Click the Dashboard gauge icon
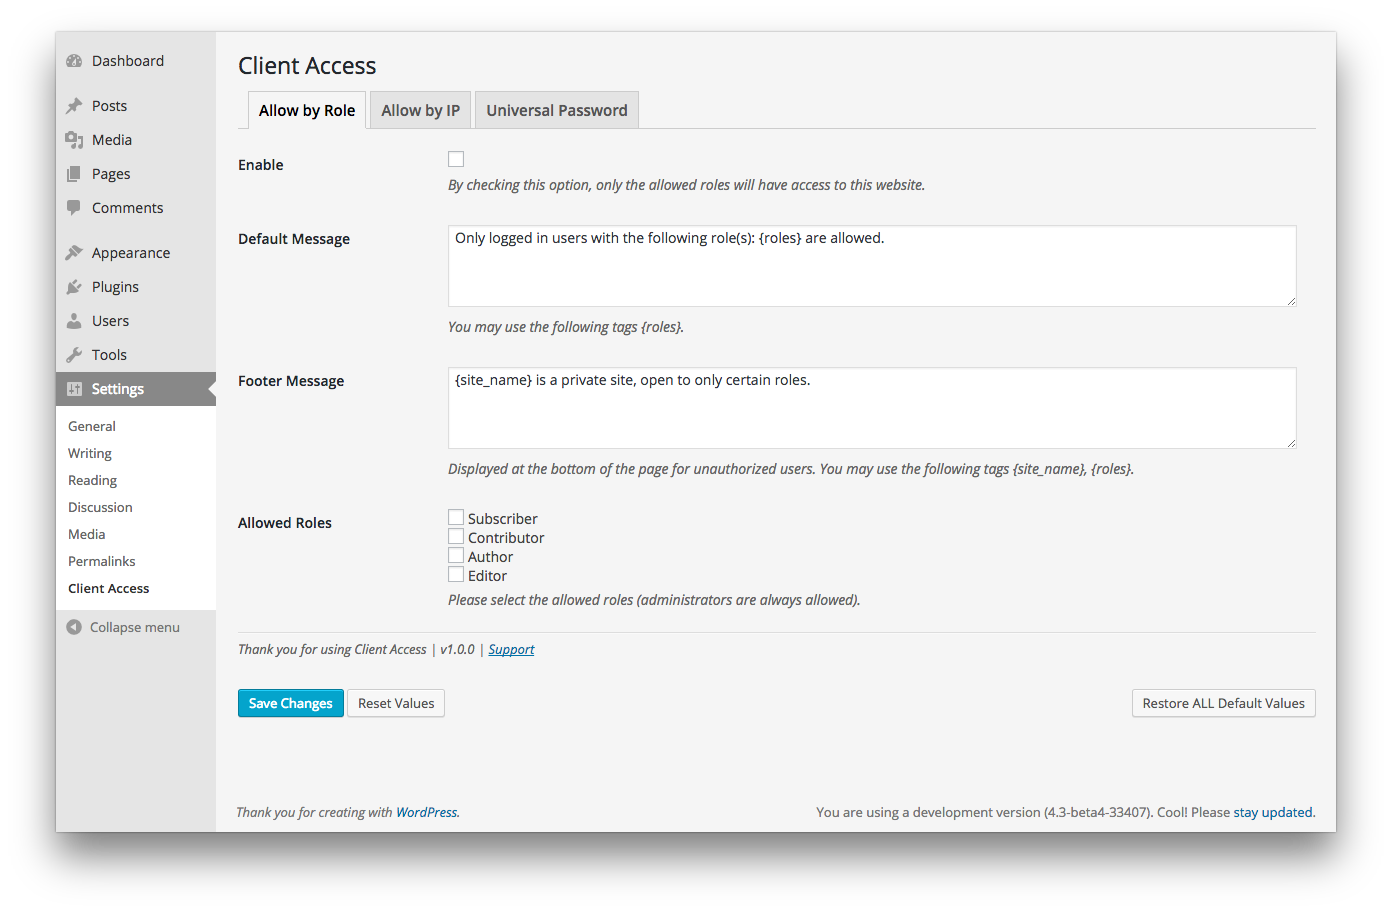 [x=74, y=61]
